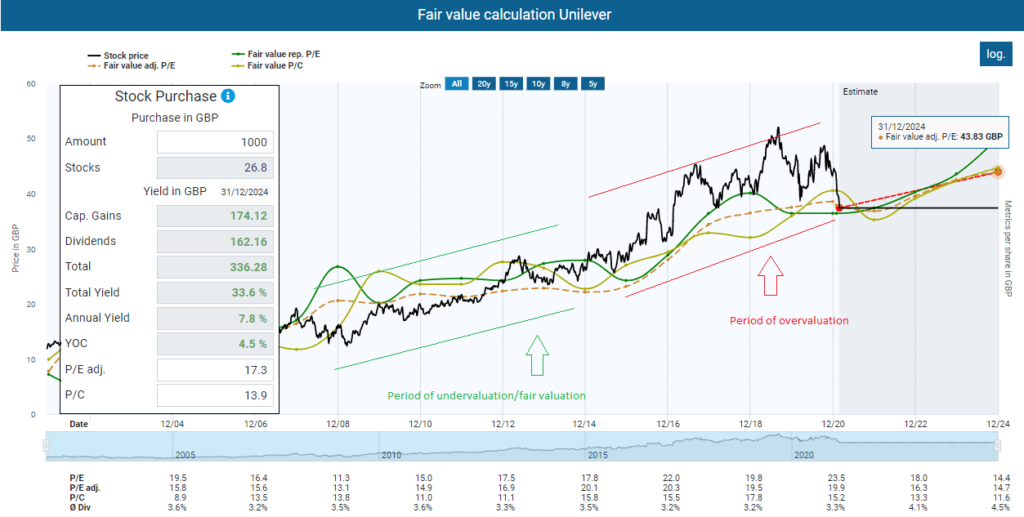Click the 2010 label in range navigator
This screenshot has height=517, width=1024.
click(391, 454)
